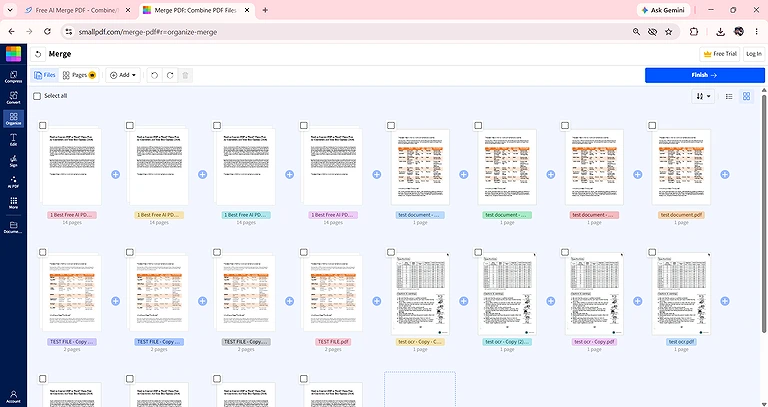Rotate selected files counterclockwise
Viewport: 768px width, 407px height.
click(154, 75)
